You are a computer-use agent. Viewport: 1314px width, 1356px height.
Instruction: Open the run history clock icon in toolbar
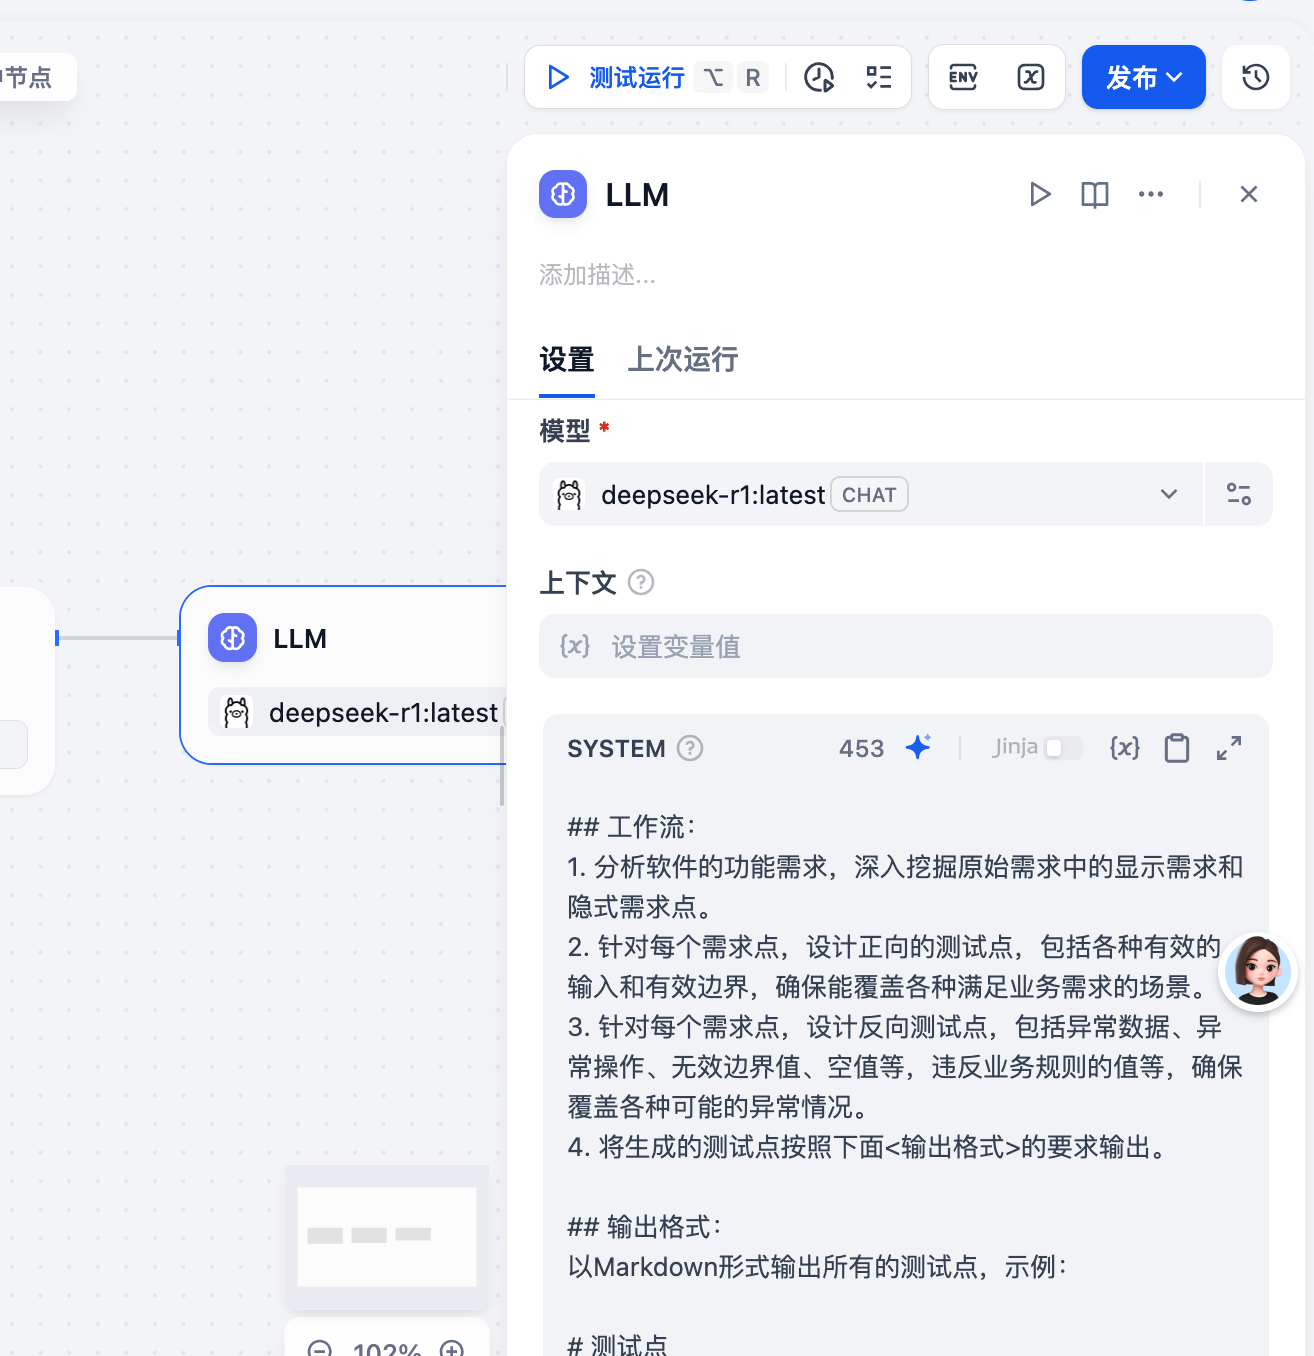coord(819,77)
